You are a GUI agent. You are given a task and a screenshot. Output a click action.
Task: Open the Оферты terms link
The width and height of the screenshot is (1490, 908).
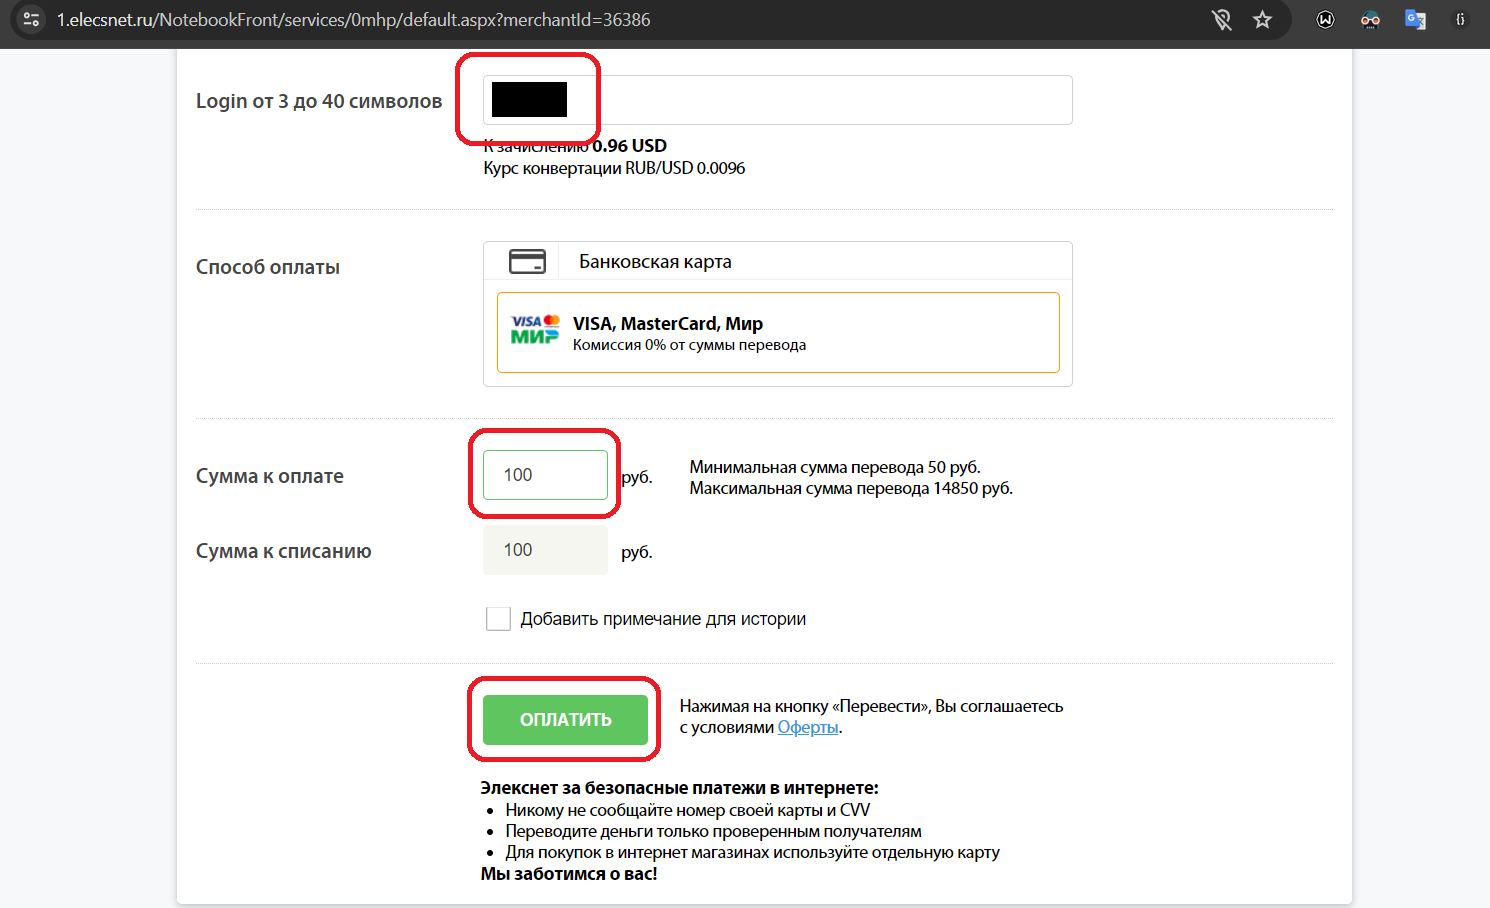pyautogui.click(x=808, y=727)
